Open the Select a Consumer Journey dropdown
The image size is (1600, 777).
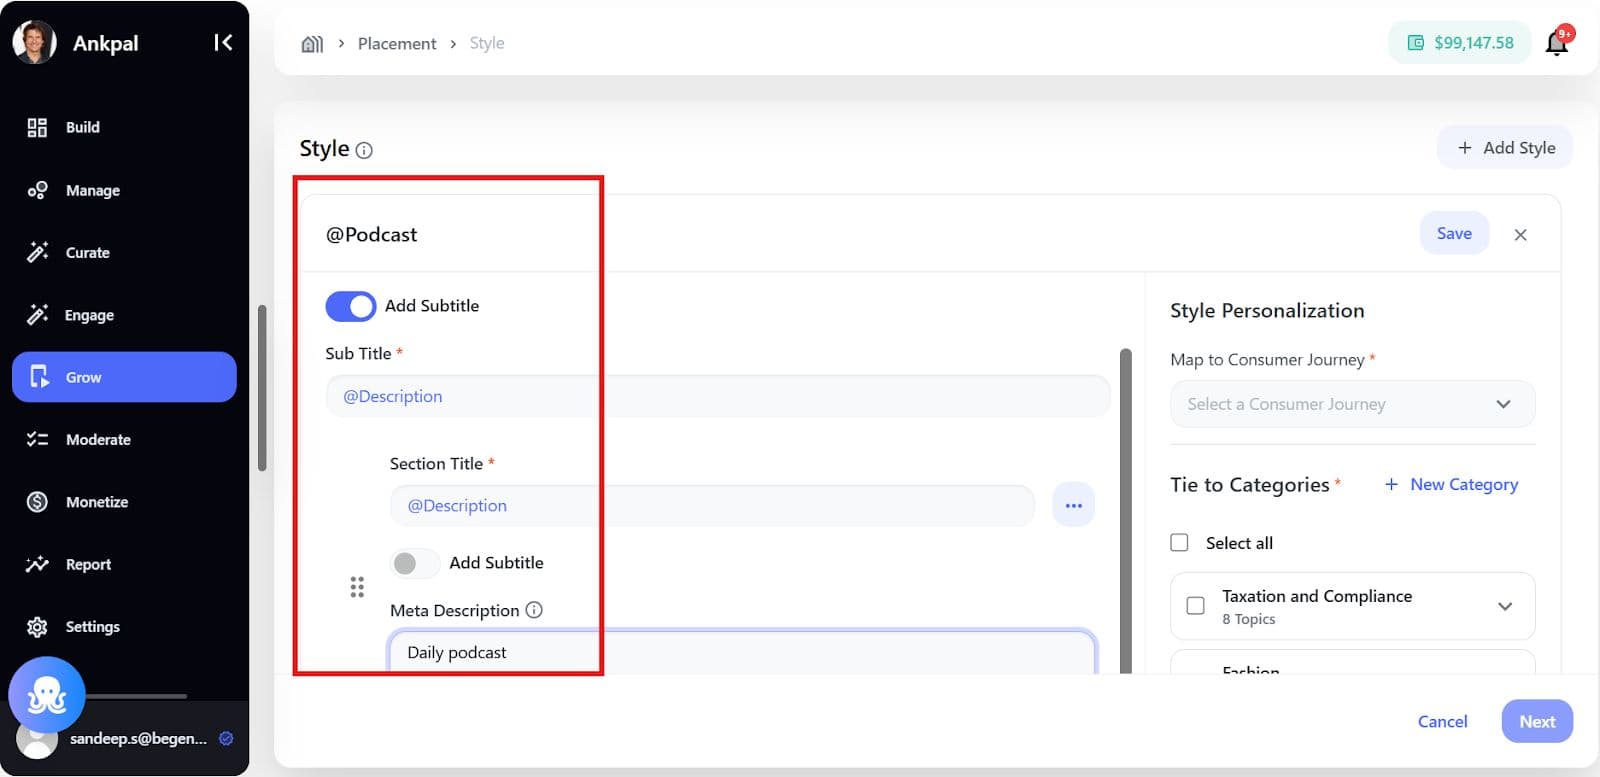coord(1352,404)
